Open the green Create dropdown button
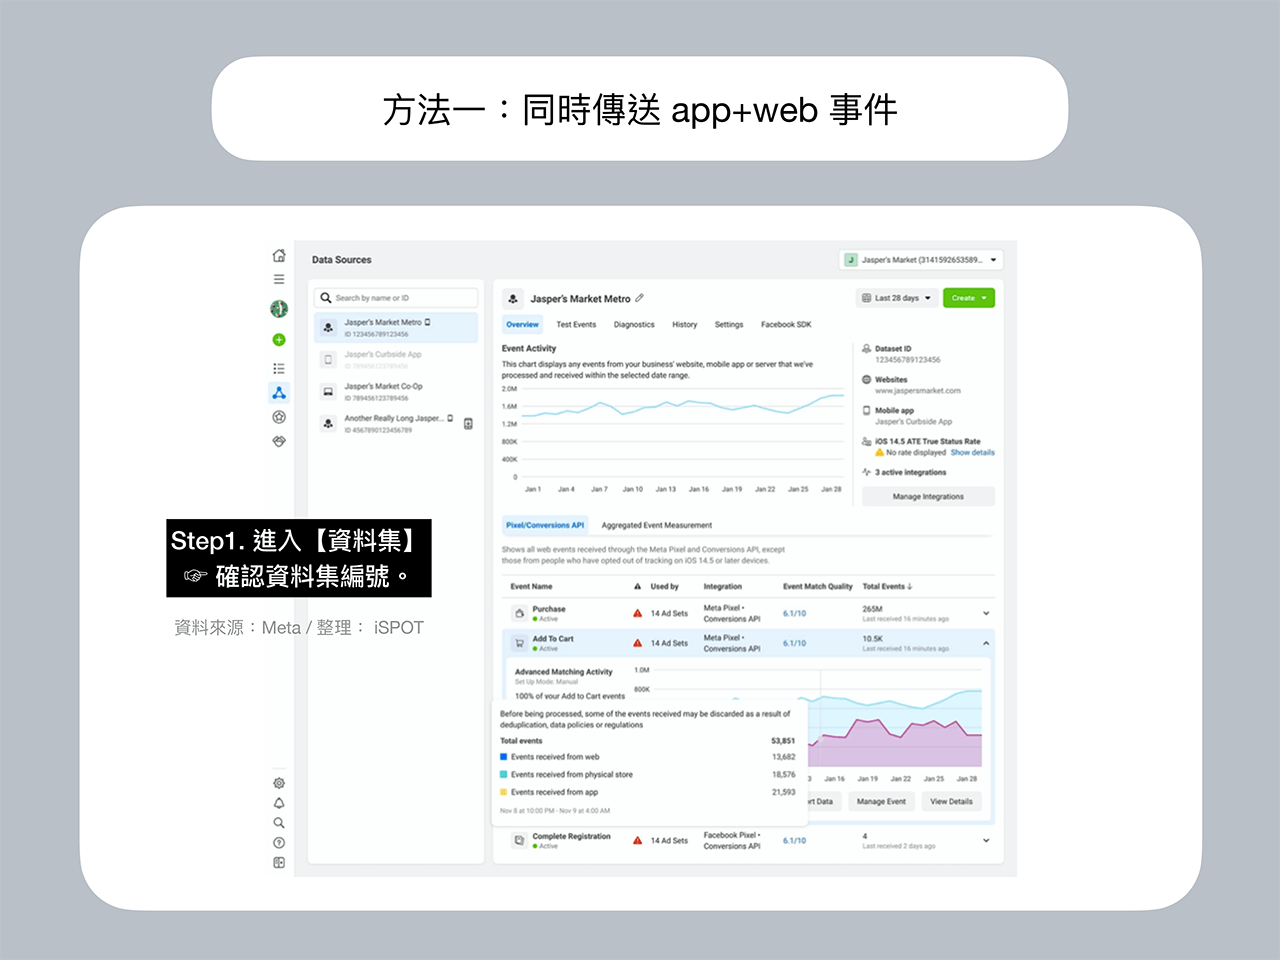The height and width of the screenshot is (960, 1280). tap(969, 298)
